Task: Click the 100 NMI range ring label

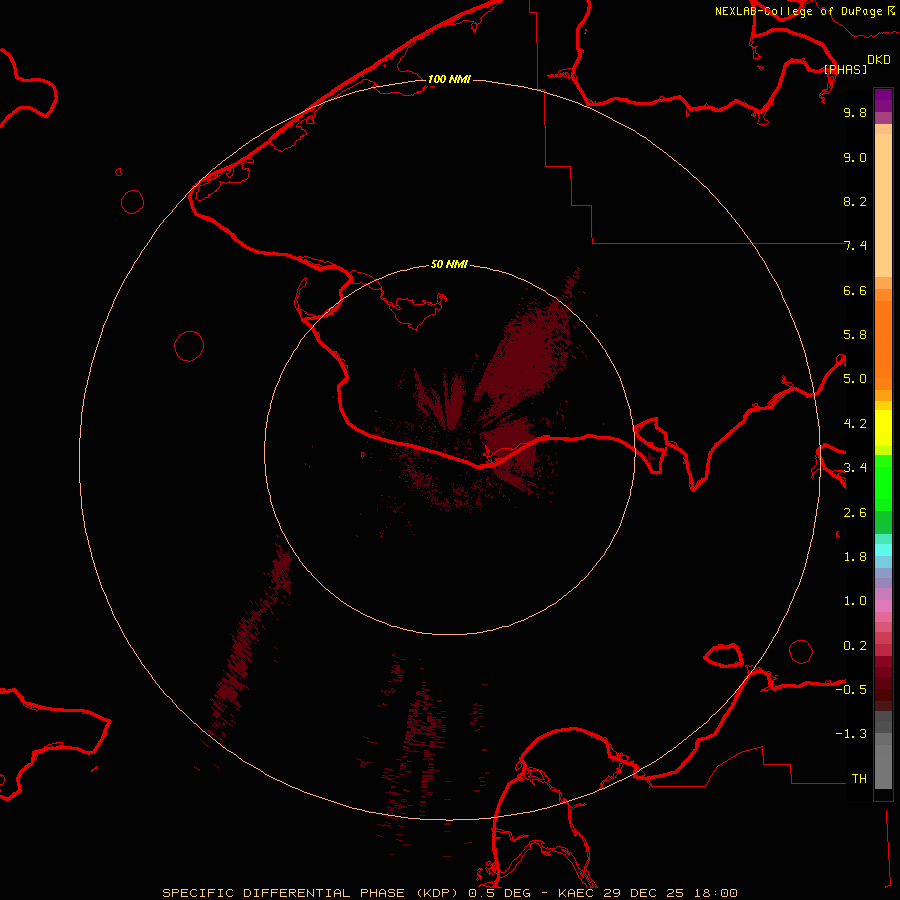Action: tap(449, 79)
